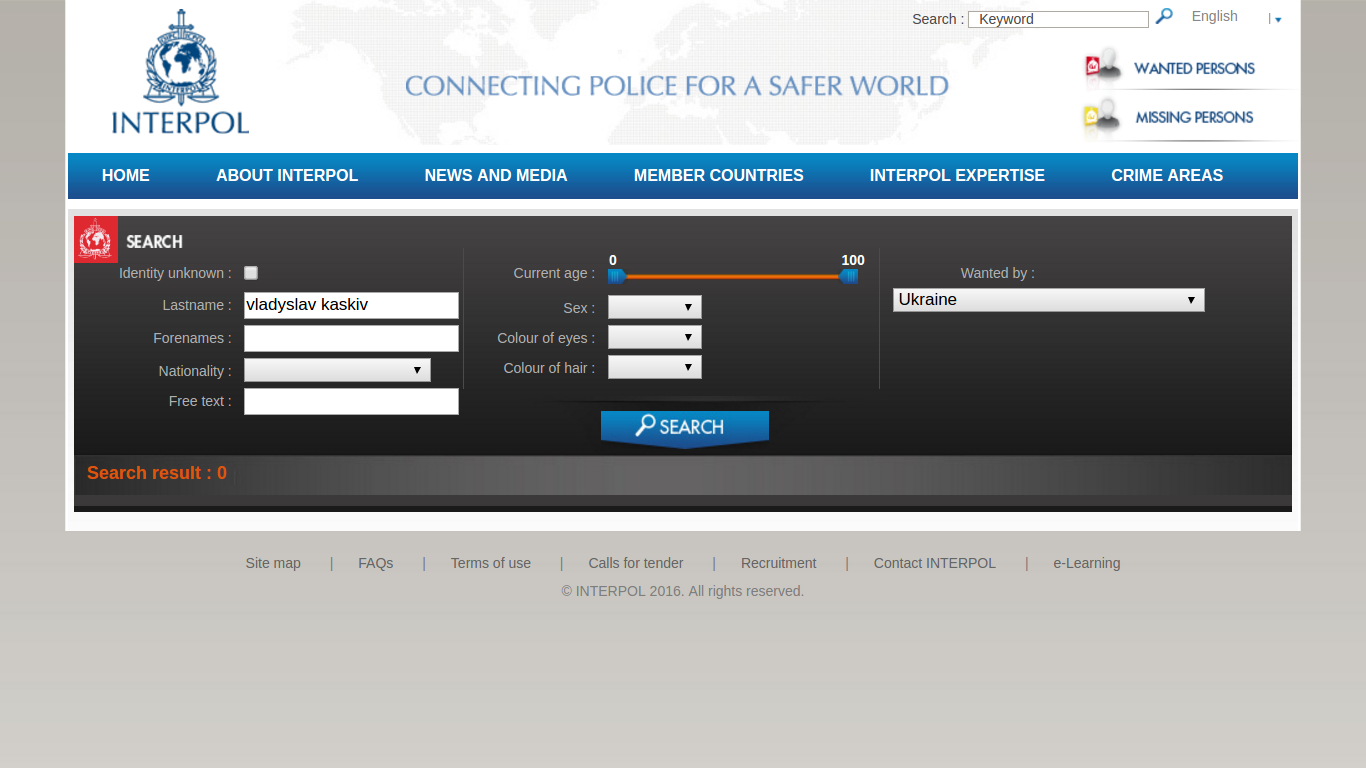The width and height of the screenshot is (1366, 768).
Task: Open the HOME menu
Action: 126,175
